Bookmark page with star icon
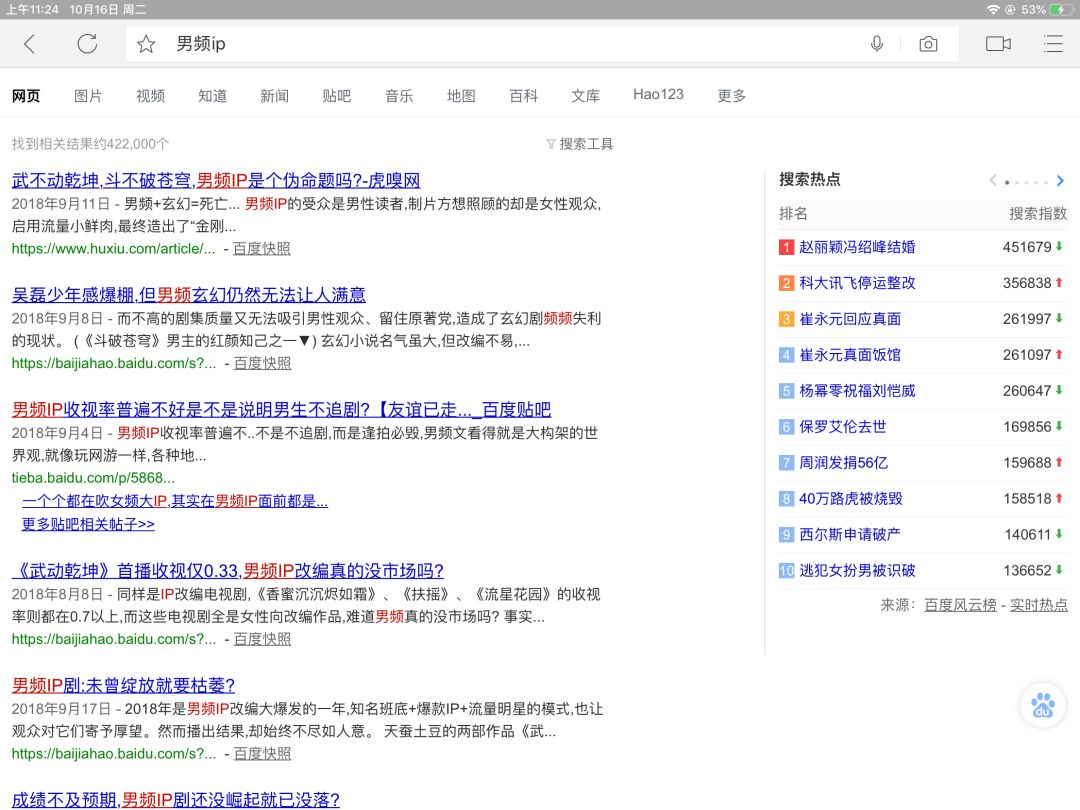The width and height of the screenshot is (1080, 810). point(146,44)
